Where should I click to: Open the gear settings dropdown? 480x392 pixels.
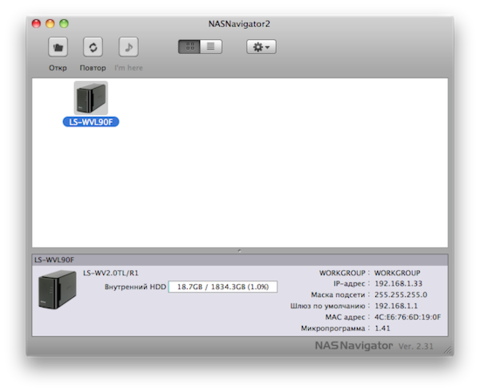pyautogui.click(x=261, y=47)
